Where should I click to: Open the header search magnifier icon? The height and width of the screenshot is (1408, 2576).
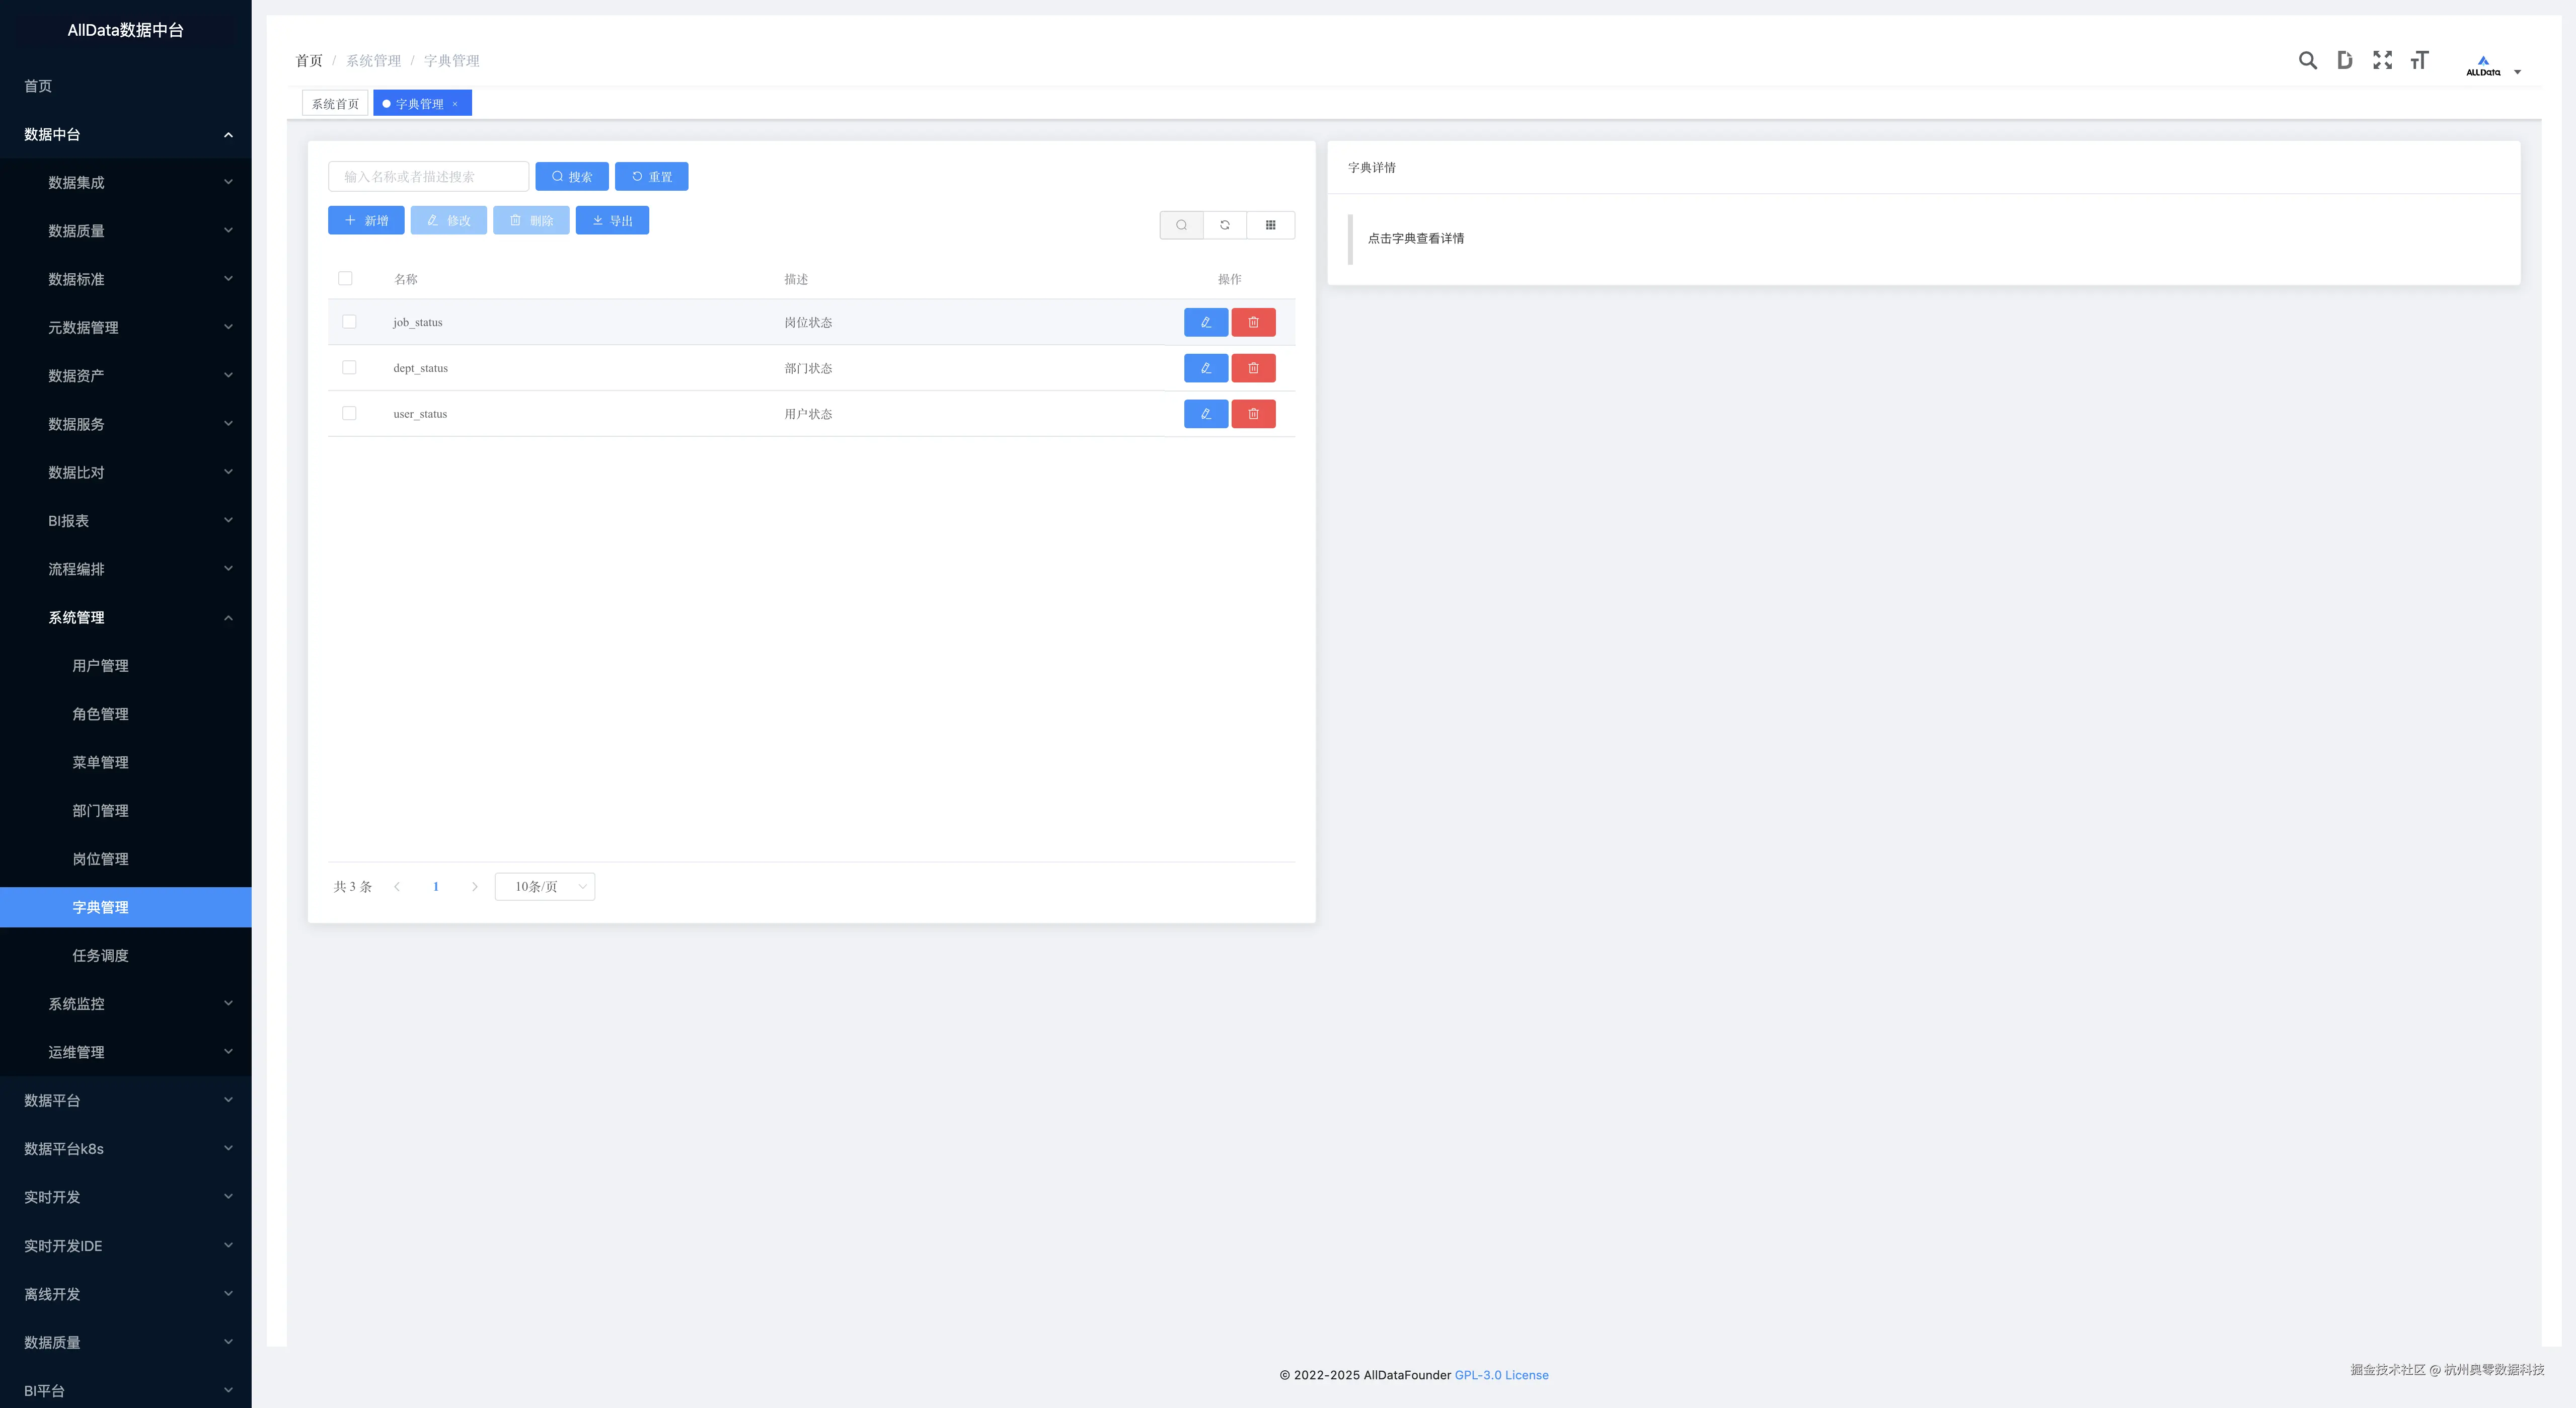(x=2307, y=60)
